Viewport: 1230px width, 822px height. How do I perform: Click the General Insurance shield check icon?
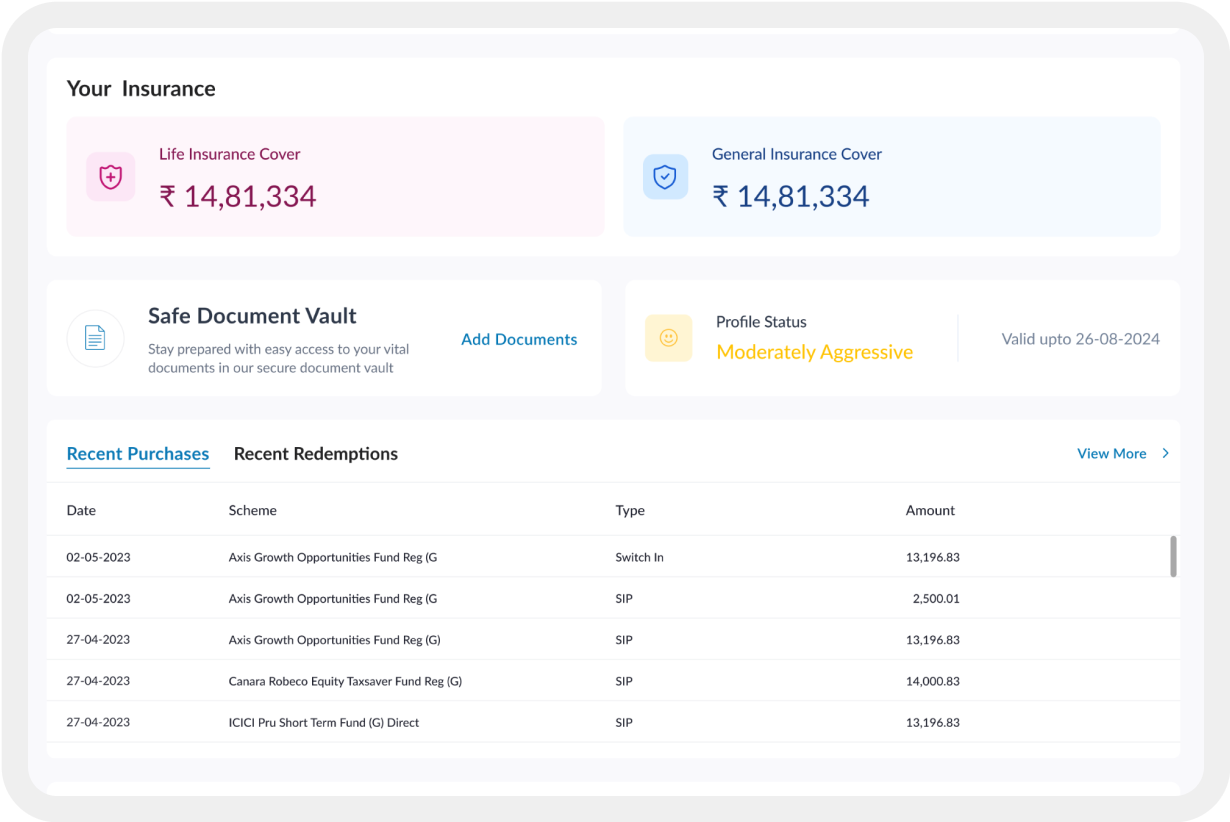pyautogui.click(x=665, y=177)
